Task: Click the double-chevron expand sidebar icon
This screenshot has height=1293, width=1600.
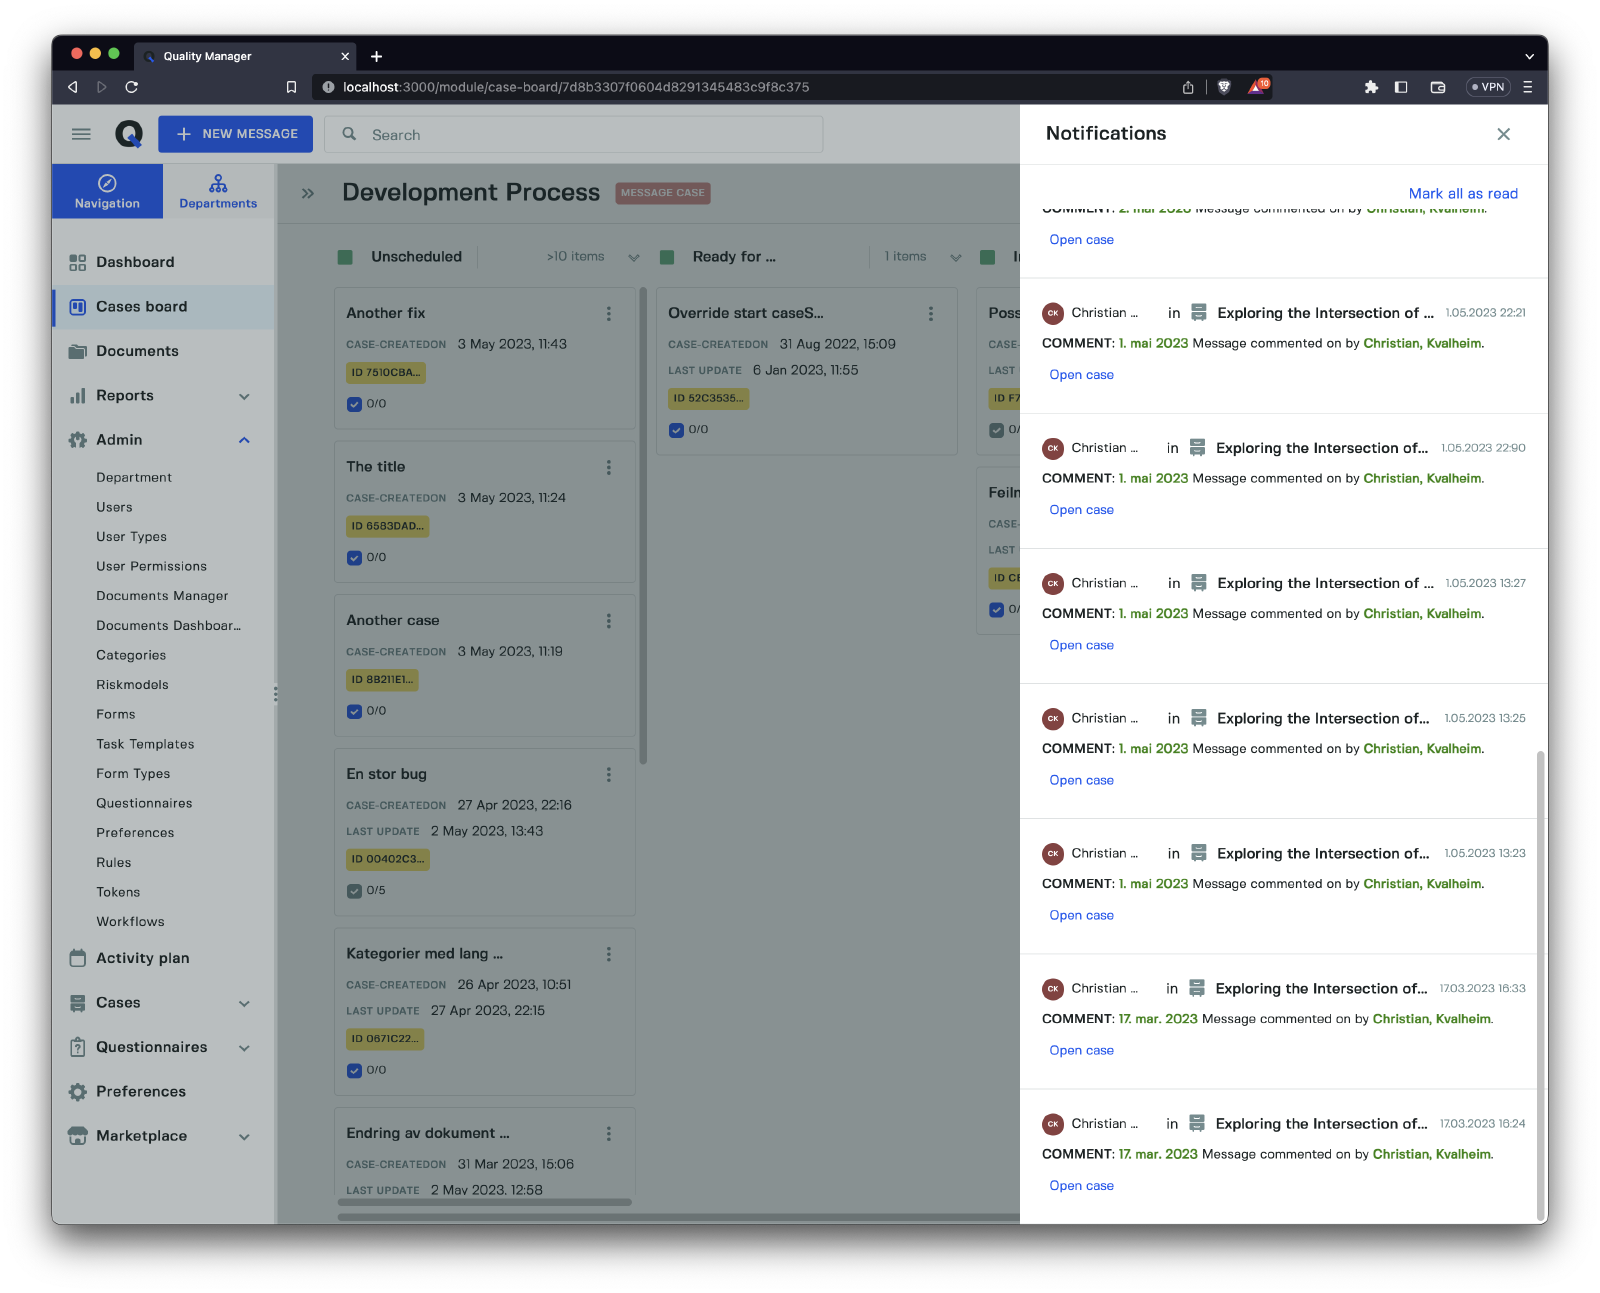Action: pyautogui.click(x=308, y=193)
